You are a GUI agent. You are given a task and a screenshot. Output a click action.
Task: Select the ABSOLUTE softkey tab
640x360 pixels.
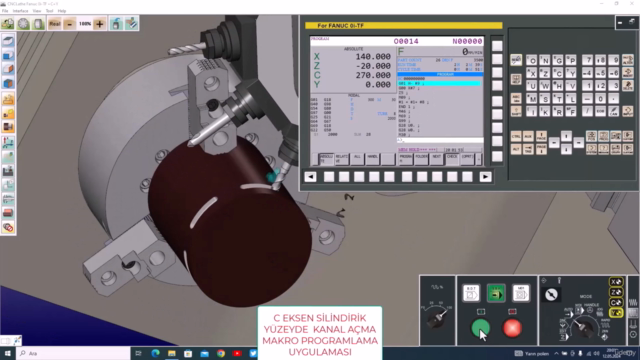pos(326,159)
